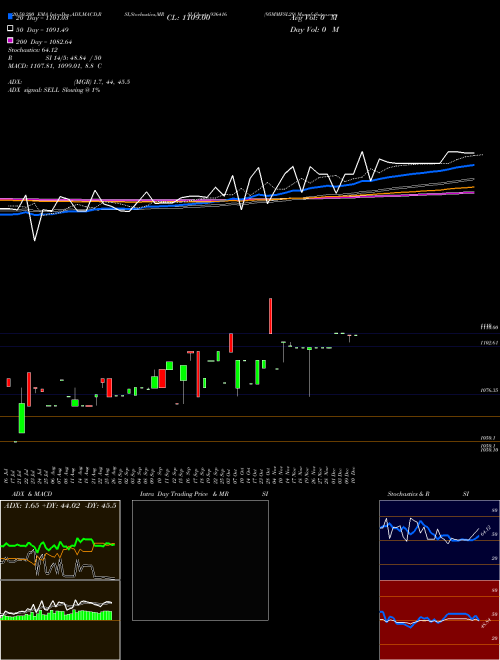This screenshot has height=660, width=500.
Task: Click the 'CL: 1109.00' close price label
Action: click(188, 18)
